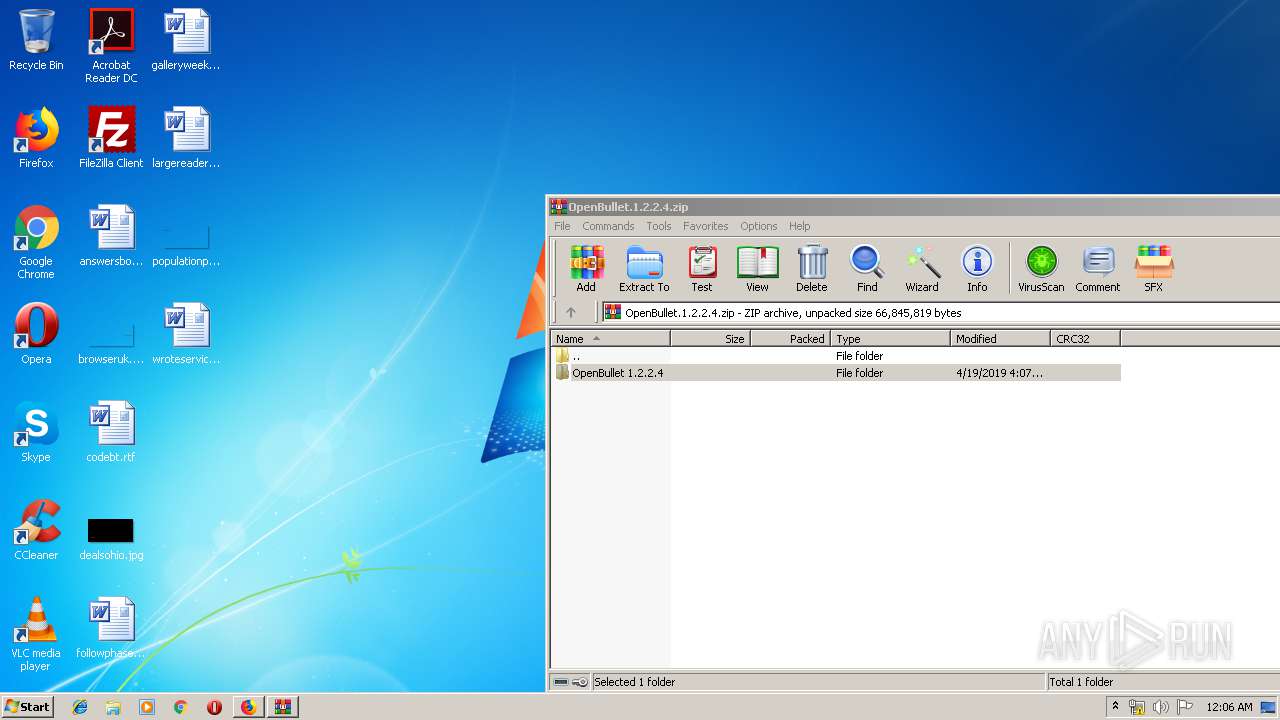Select Acrobat Reader DC desktop icon

[111, 46]
